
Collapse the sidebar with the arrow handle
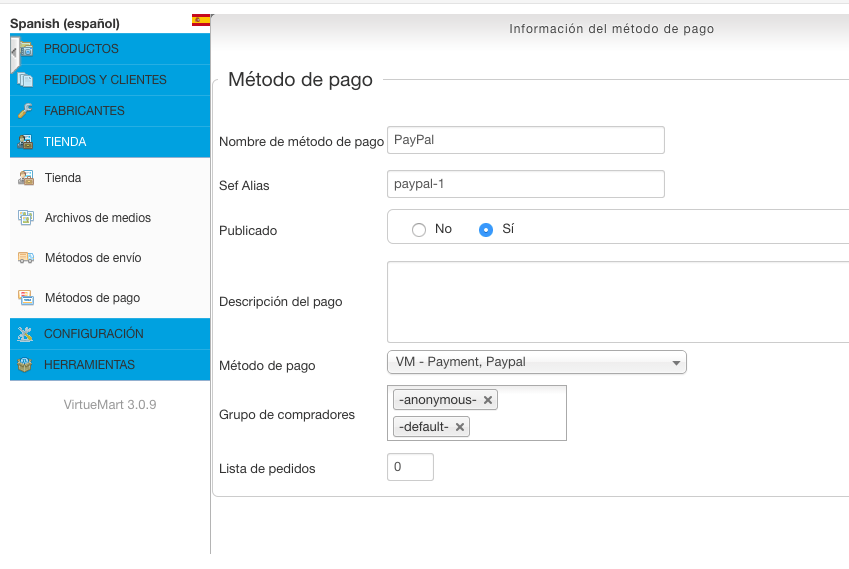15,54
